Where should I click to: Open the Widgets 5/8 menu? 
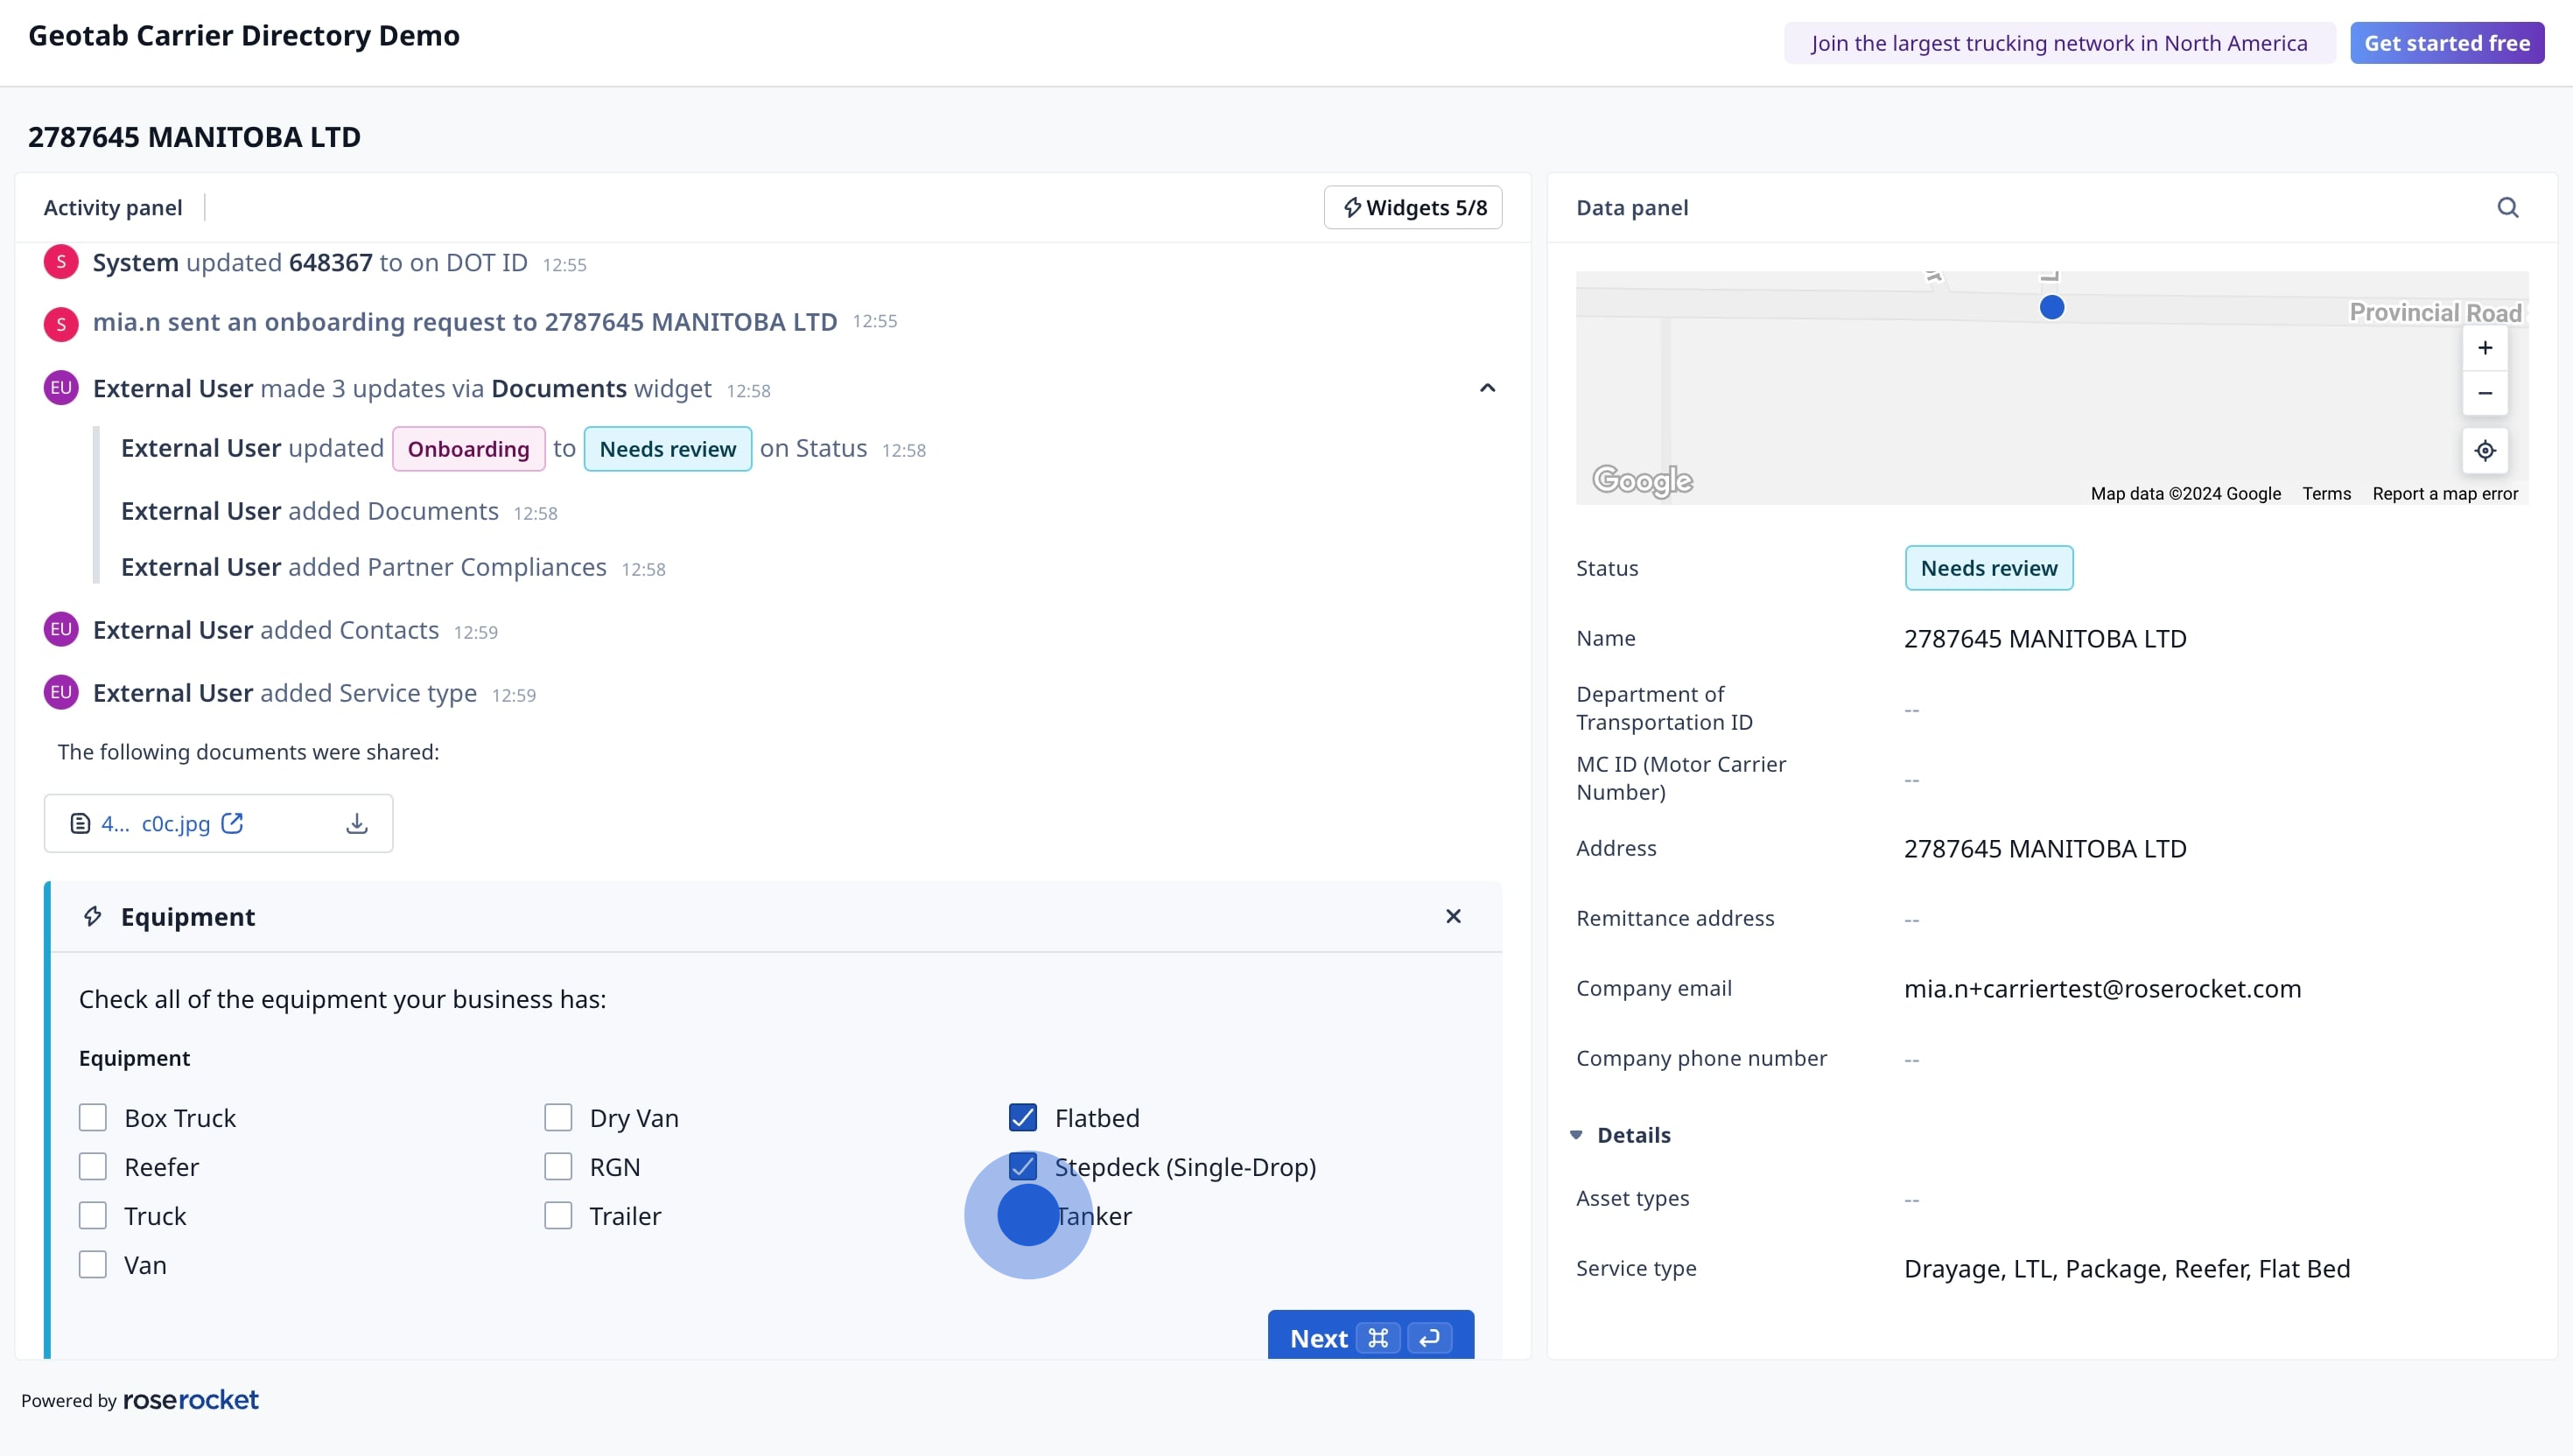click(1412, 207)
